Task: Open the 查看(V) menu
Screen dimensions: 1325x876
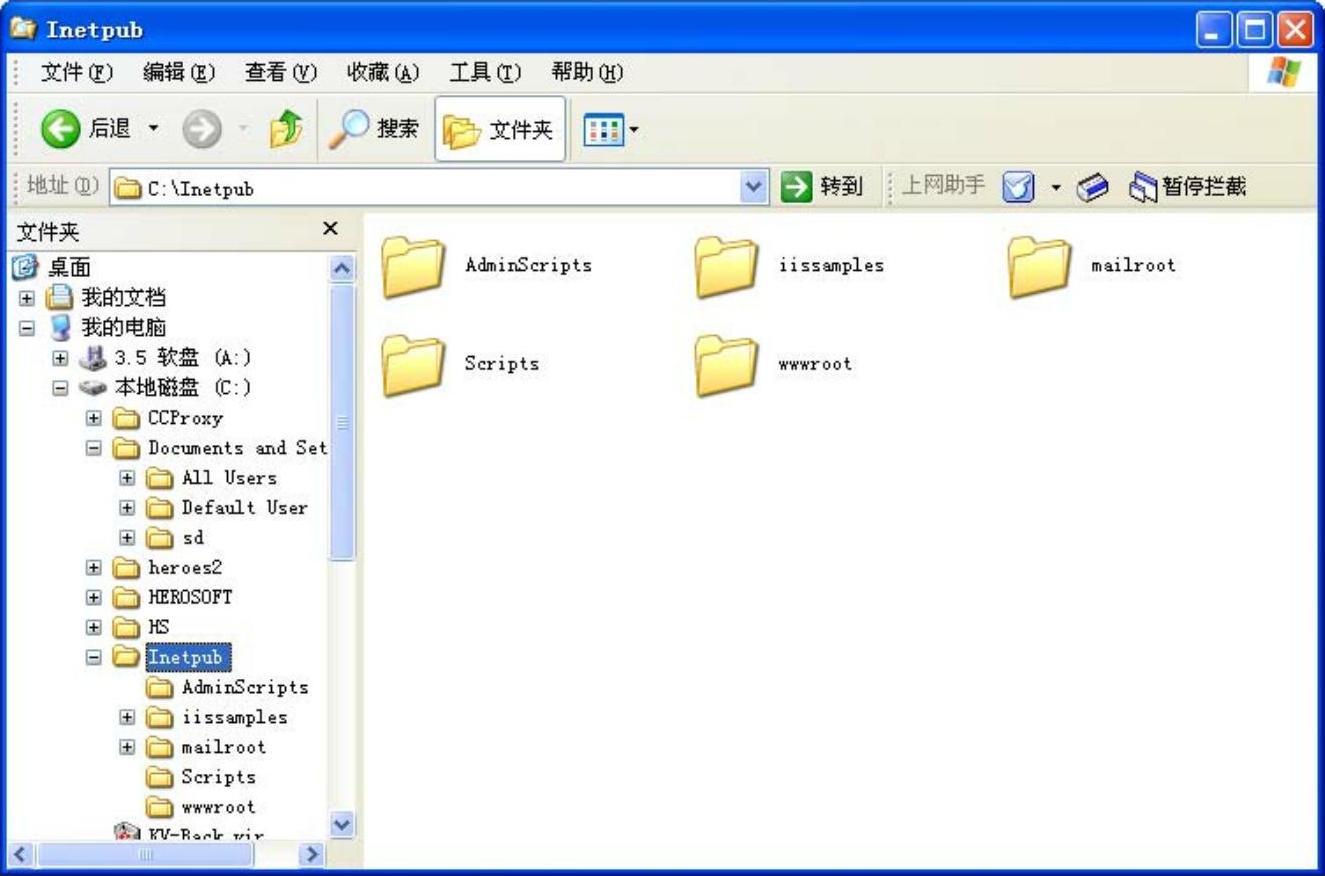Action: pyautogui.click(x=280, y=73)
